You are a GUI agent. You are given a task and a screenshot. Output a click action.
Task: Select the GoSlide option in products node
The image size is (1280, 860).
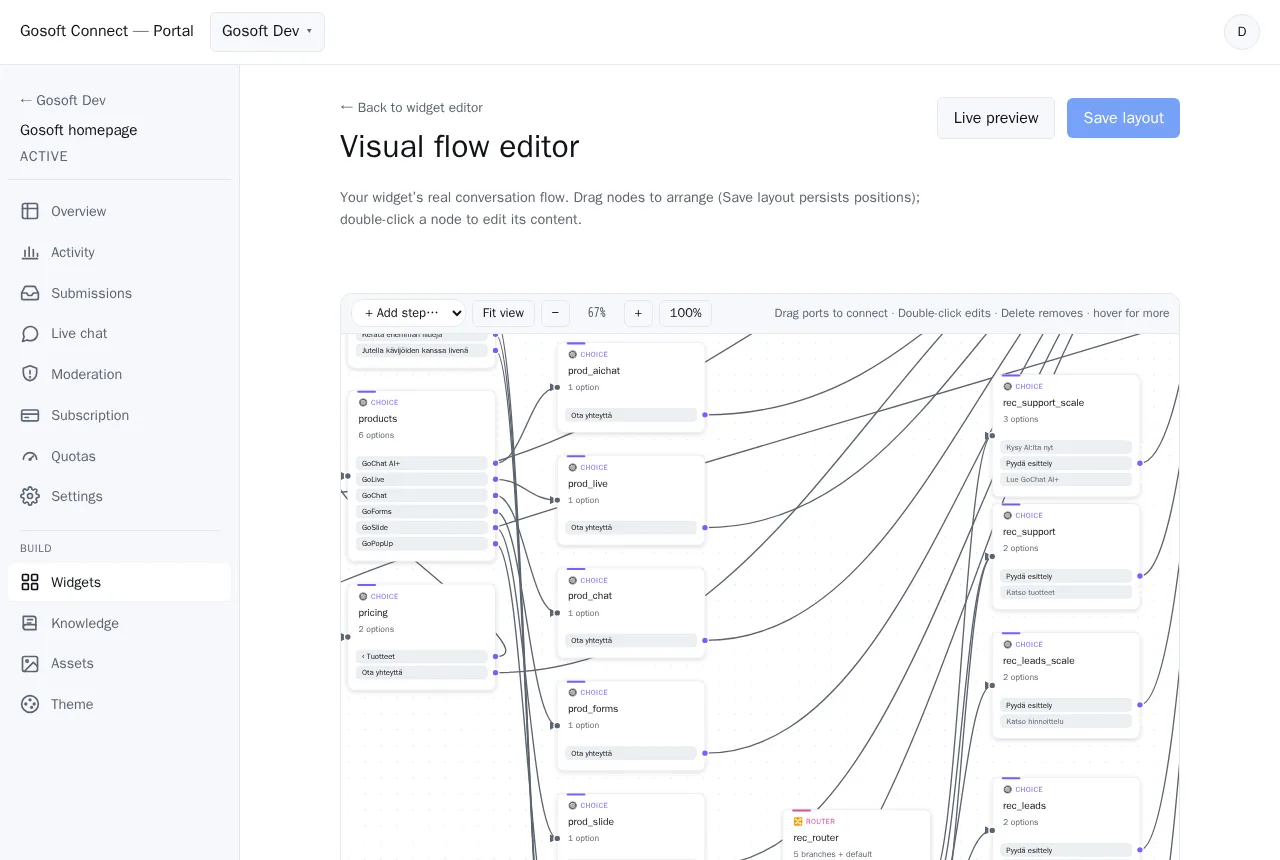coord(421,528)
